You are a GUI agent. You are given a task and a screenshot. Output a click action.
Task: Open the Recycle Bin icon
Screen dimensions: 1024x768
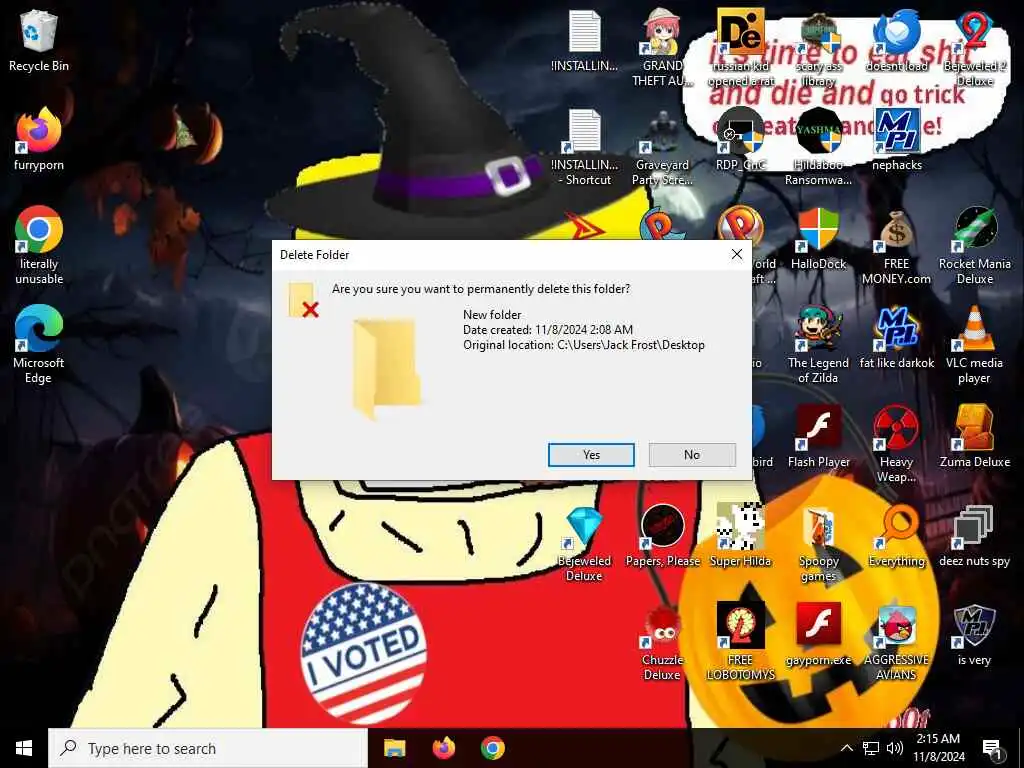coord(39,40)
